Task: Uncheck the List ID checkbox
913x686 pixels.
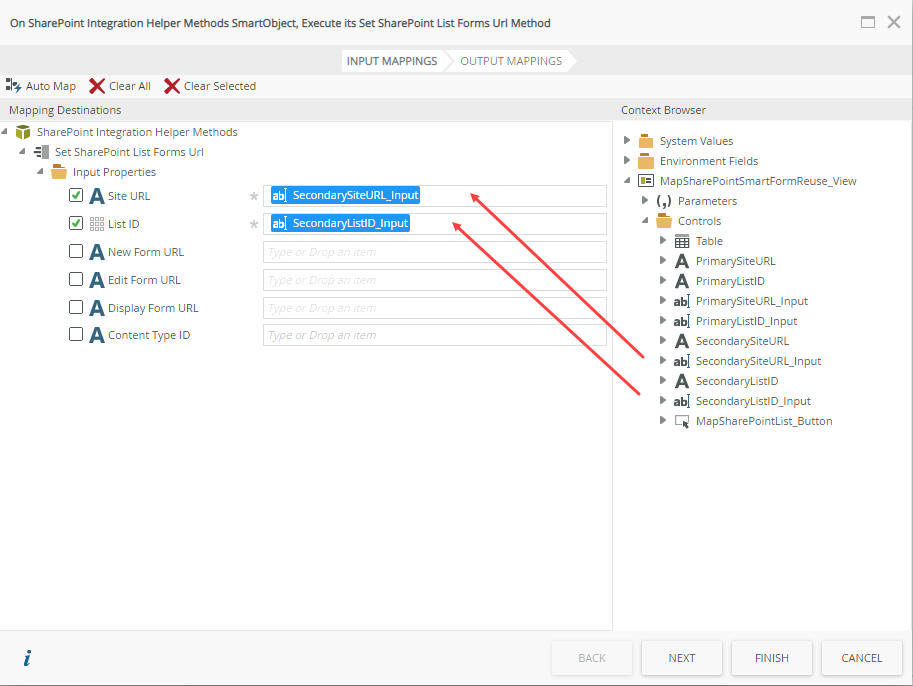Action: pos(76,224)
